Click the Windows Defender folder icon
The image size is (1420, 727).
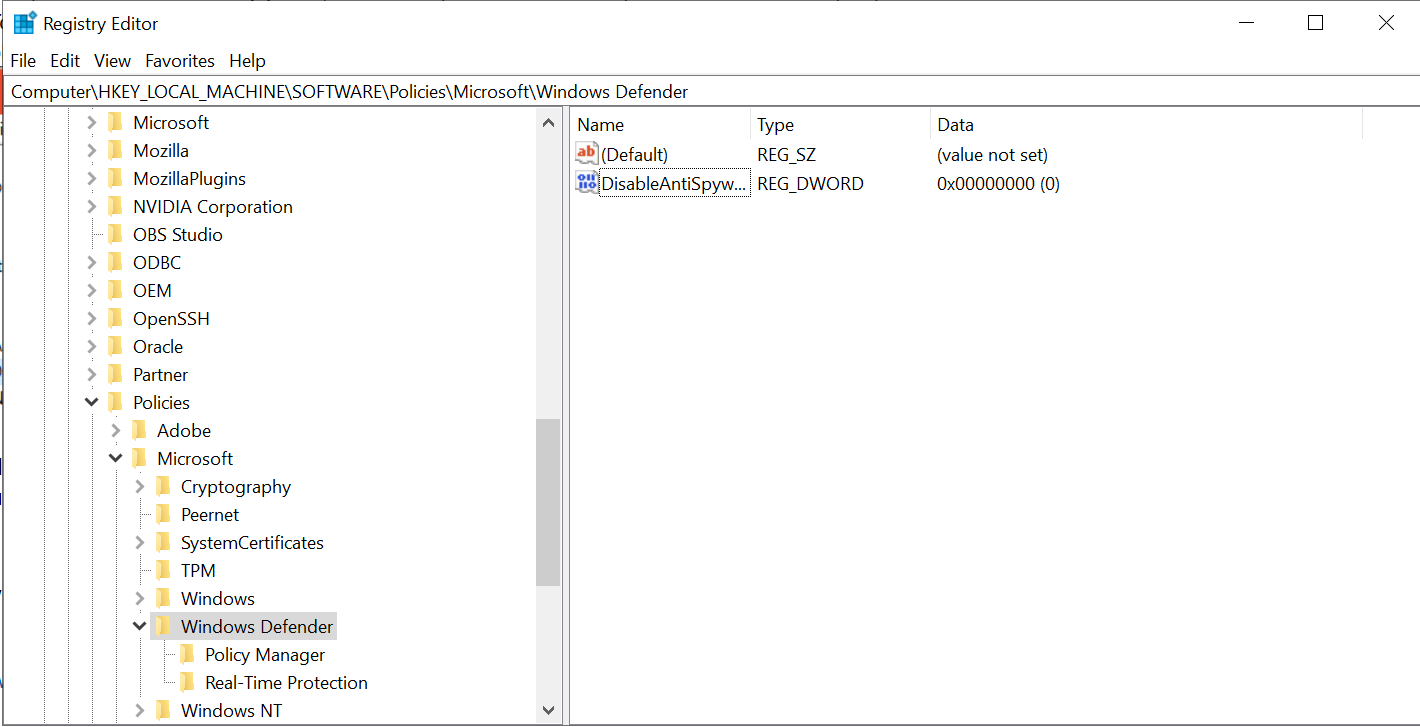[163, 627]
